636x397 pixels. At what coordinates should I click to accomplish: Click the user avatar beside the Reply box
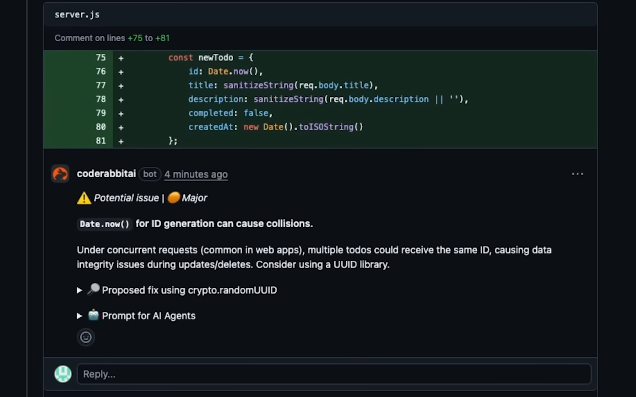(63, 374)
